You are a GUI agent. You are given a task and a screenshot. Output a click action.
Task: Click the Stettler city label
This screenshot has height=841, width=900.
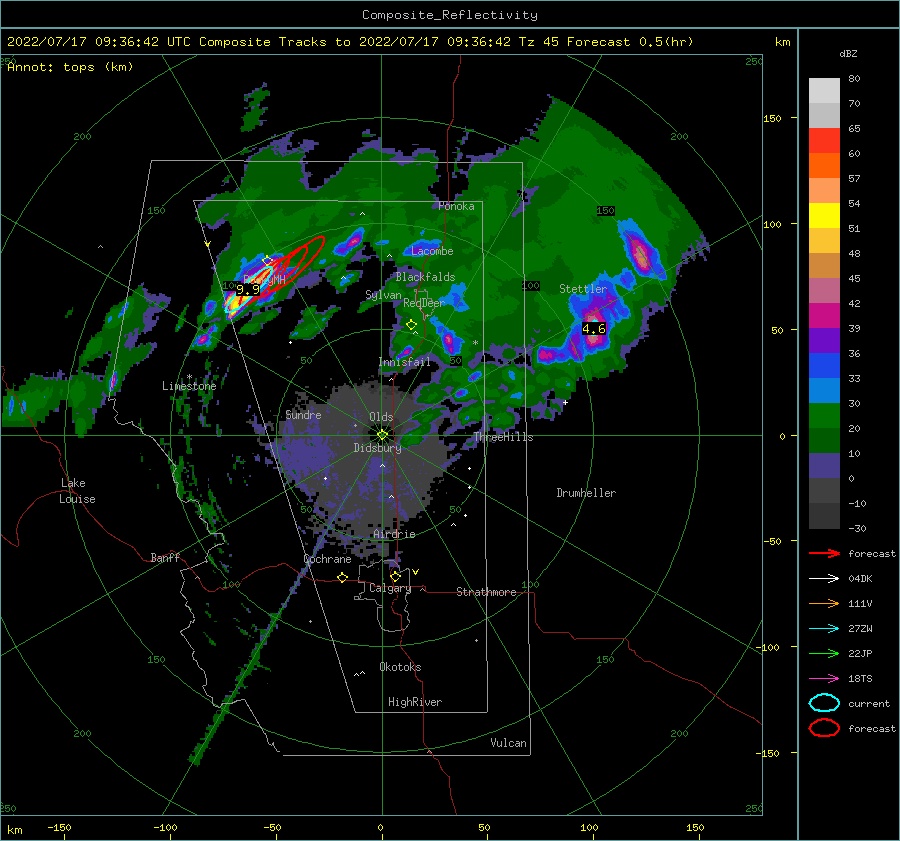(583, 289)
